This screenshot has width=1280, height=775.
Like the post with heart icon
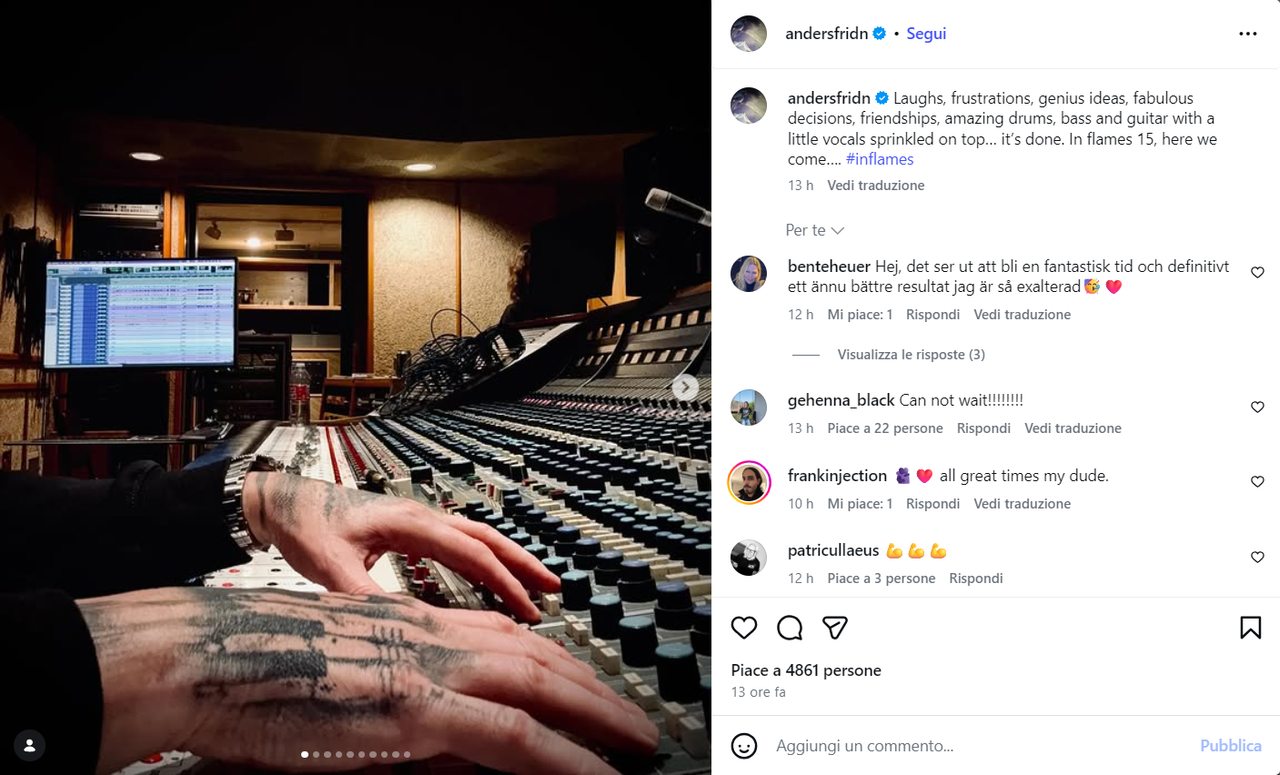[x=744, y=627]
